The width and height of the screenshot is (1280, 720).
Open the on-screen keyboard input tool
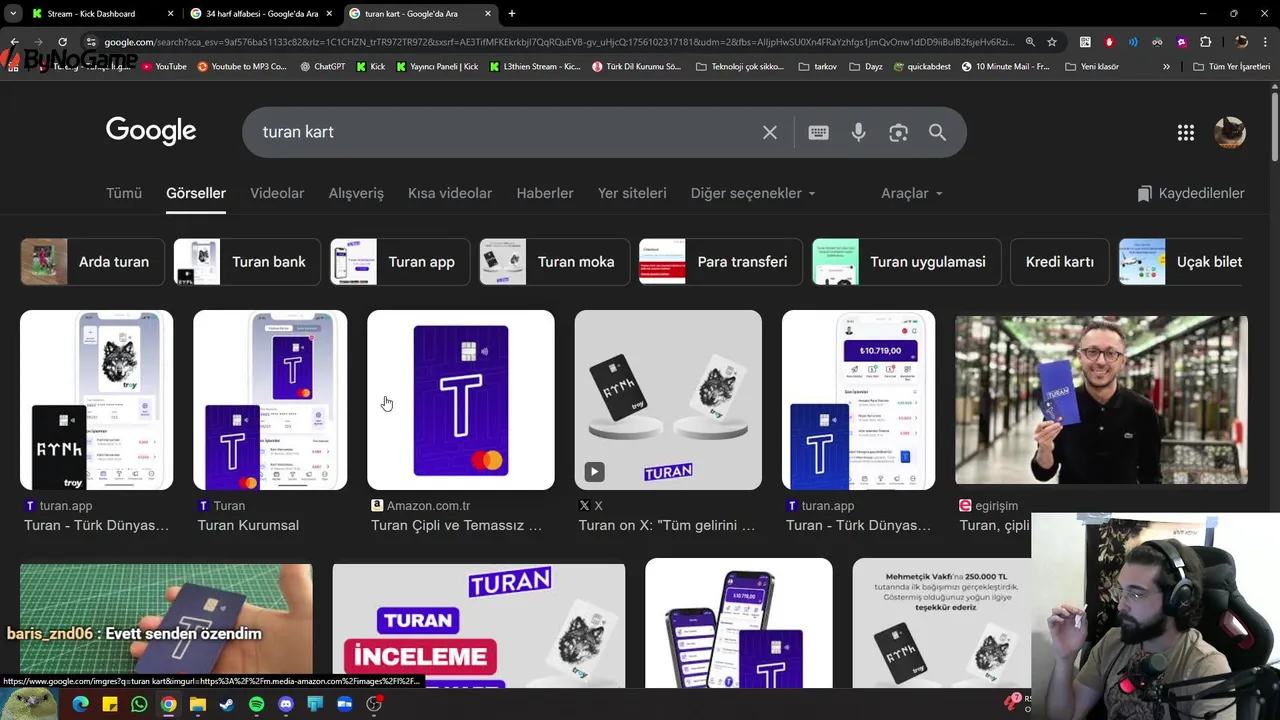pyautogui.click(x=818, y=132)
